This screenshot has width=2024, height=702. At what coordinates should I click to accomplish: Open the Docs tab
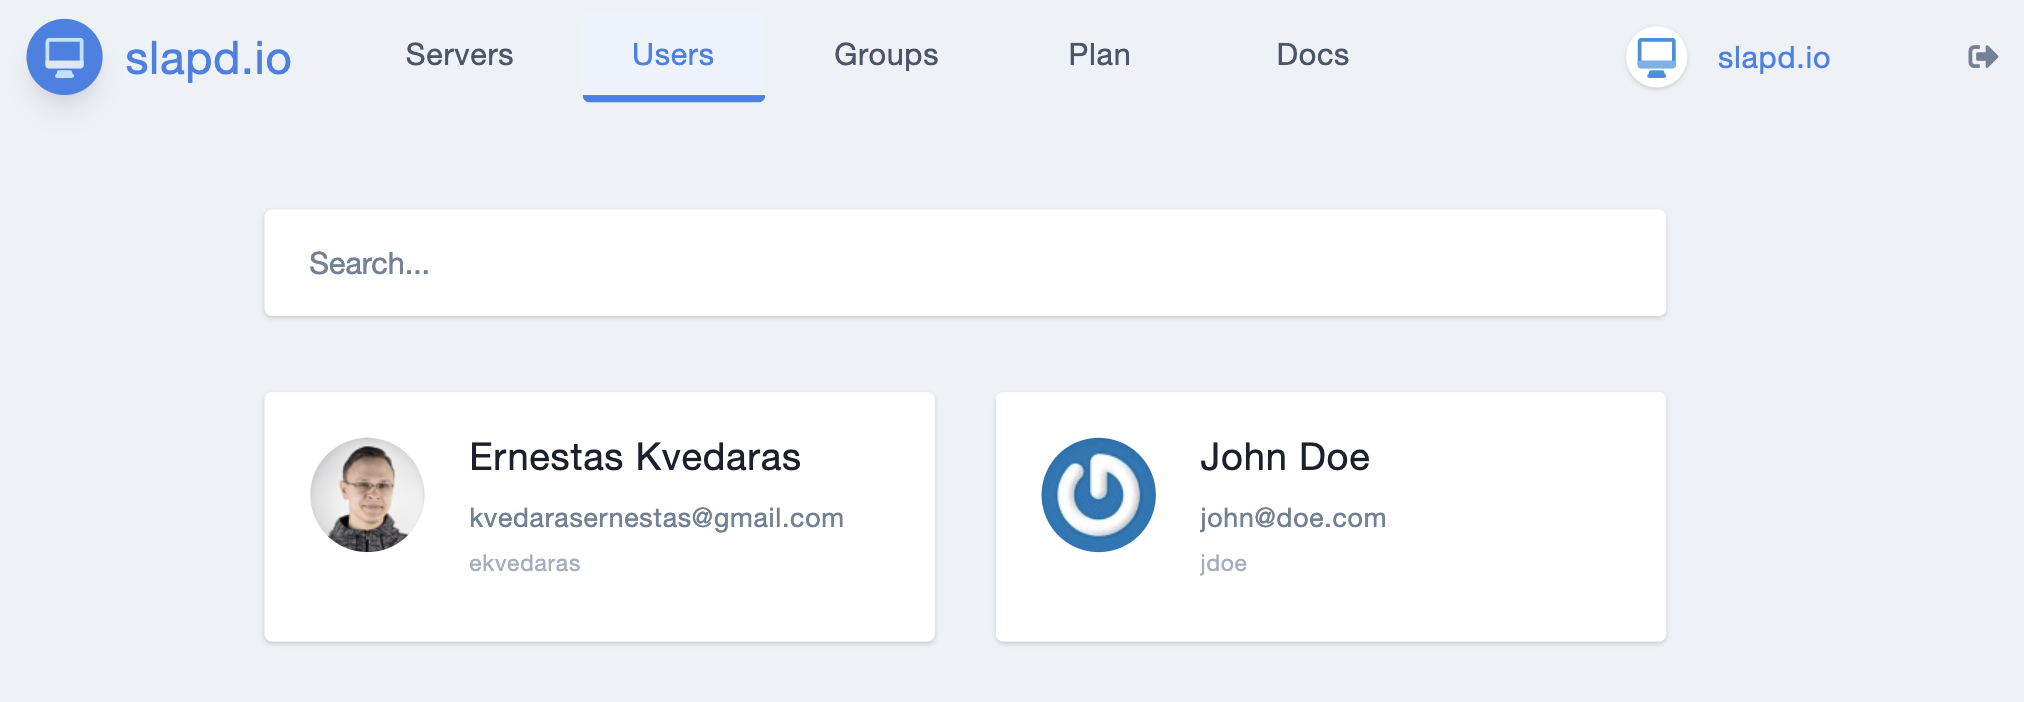click(x=1312, y=55)
